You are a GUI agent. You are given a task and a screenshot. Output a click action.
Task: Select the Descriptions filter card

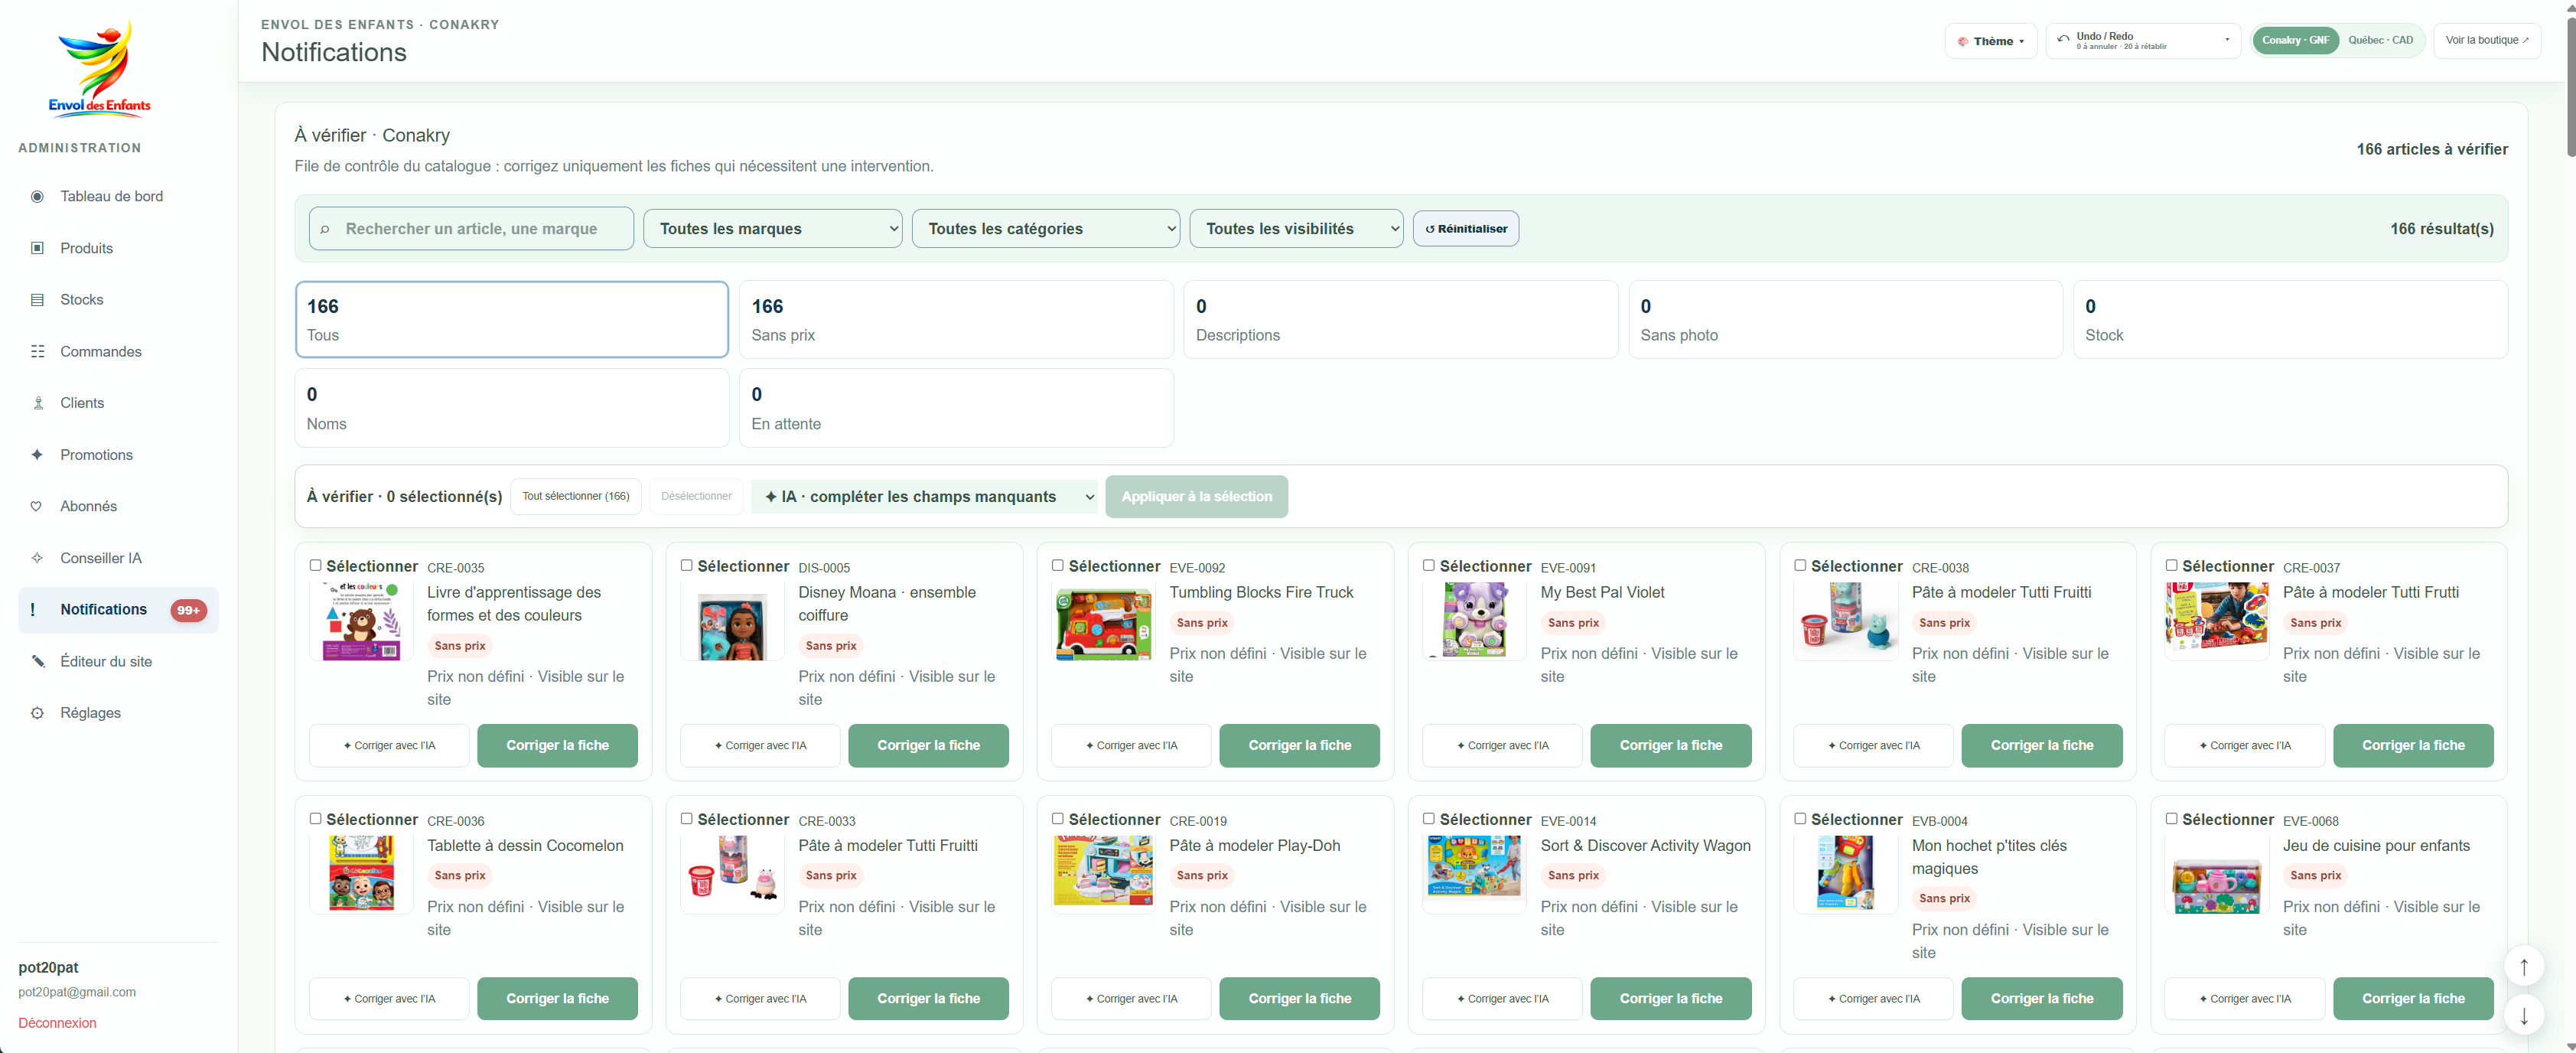(1400, 320)
